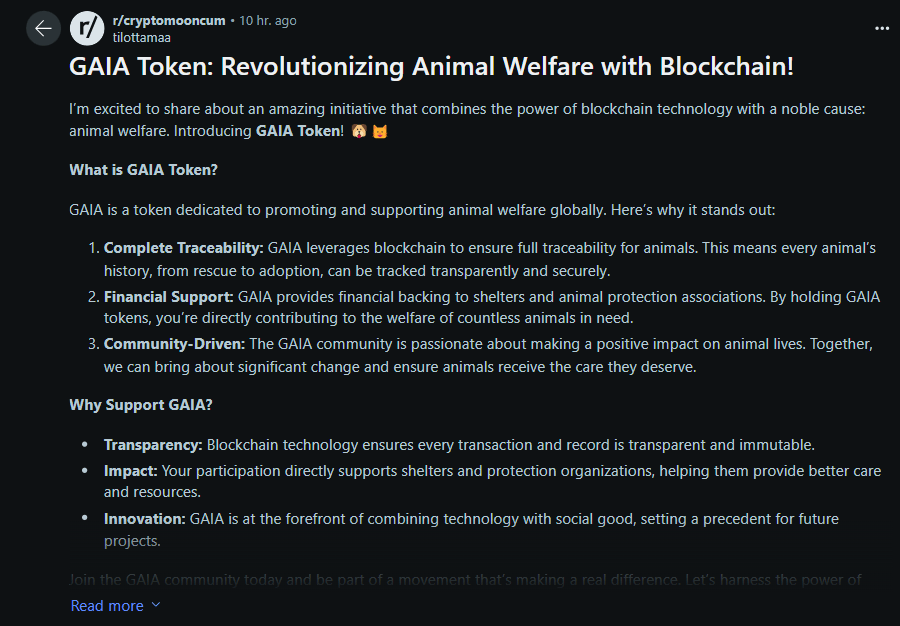
Task: Click the 'Impact:' bullet label
Action: pyautogui.click(x=131, y=471)
